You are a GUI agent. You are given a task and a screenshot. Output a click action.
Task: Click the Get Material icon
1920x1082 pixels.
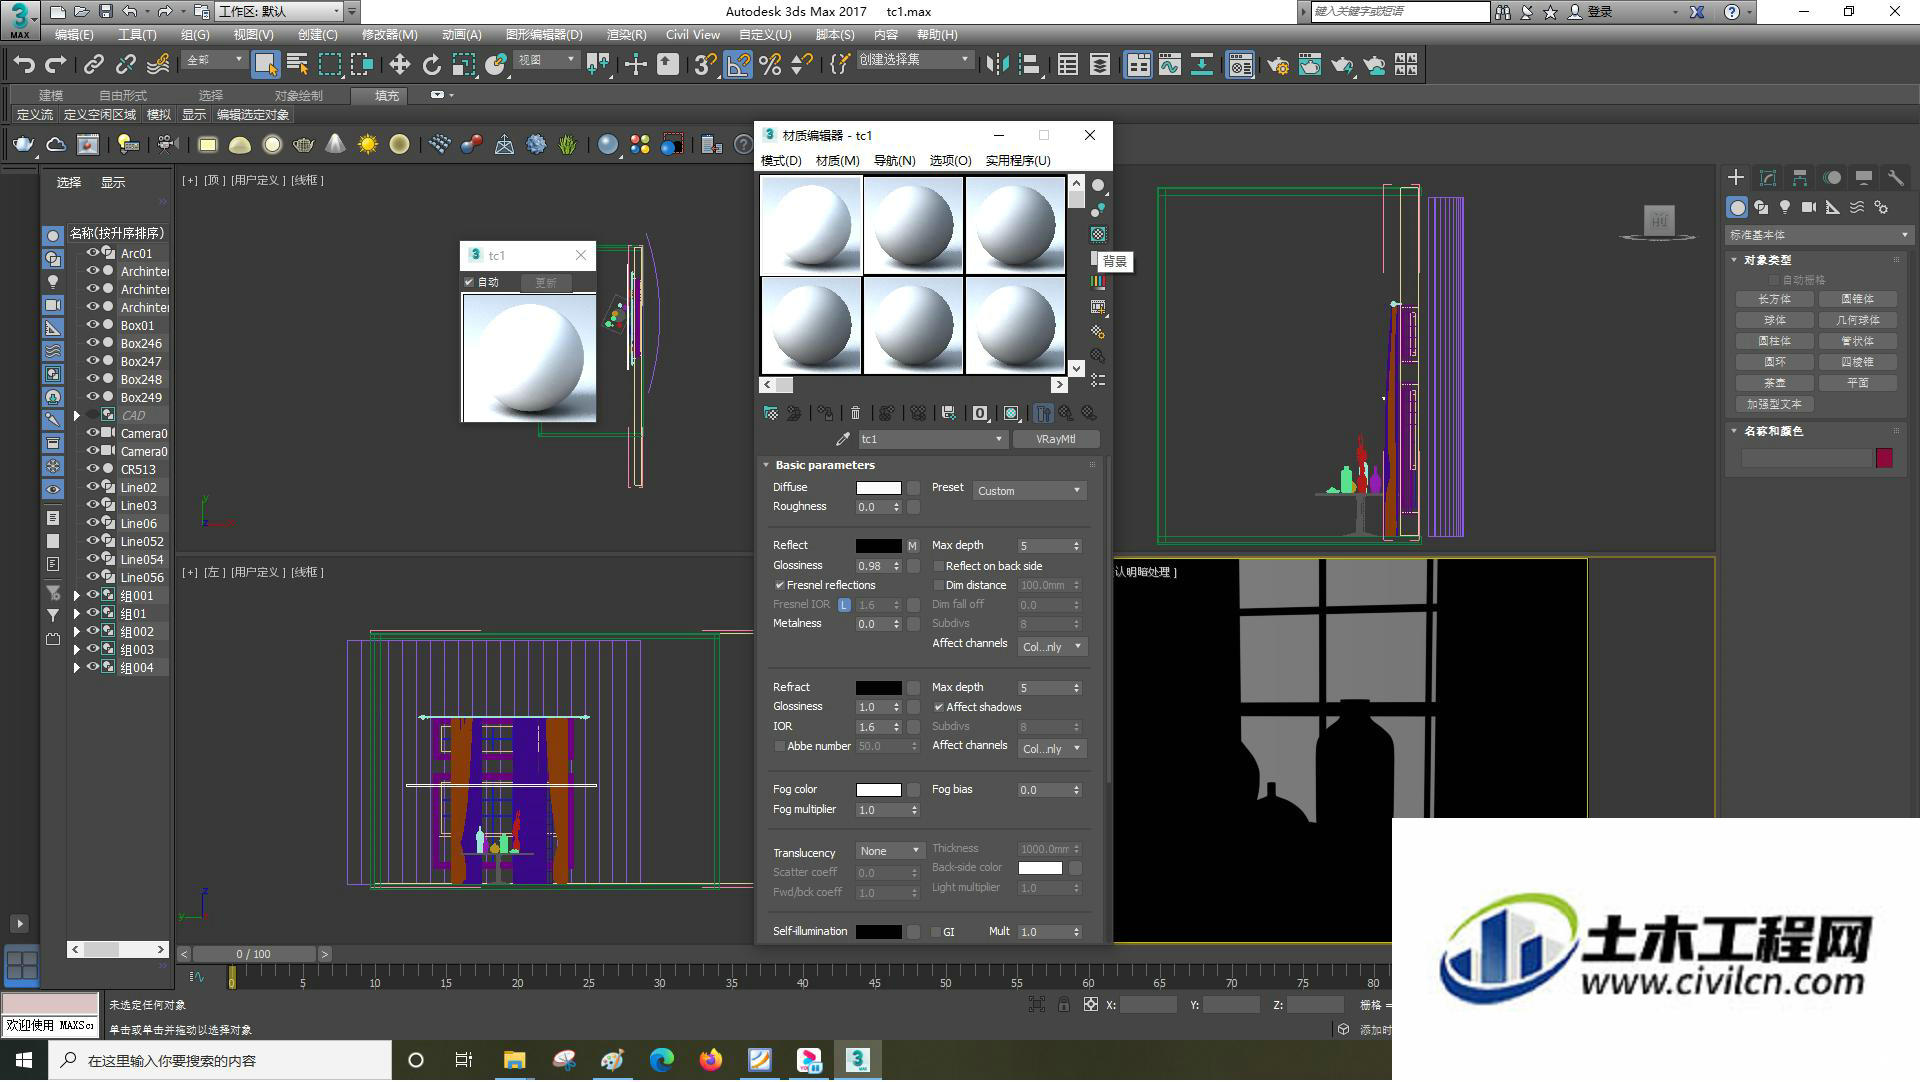pos(771,413)
